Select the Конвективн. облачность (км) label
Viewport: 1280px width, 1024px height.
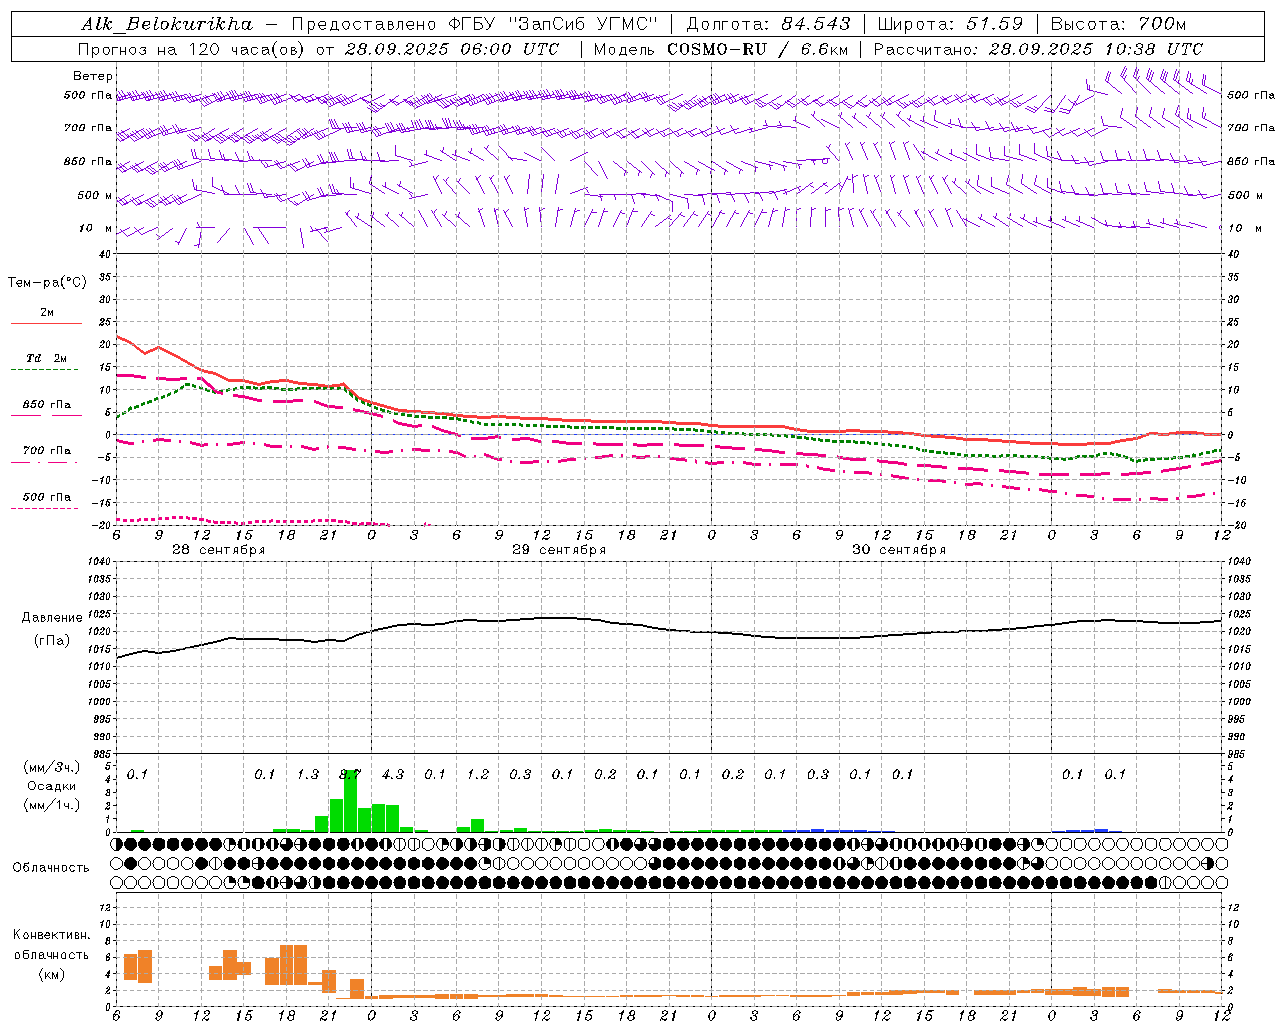(x=51, y=955)
